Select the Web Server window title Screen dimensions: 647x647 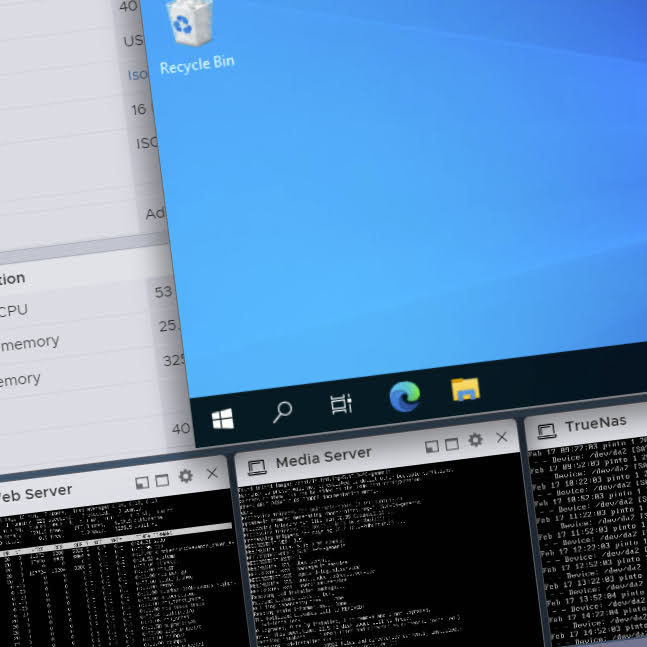point(35,494)
